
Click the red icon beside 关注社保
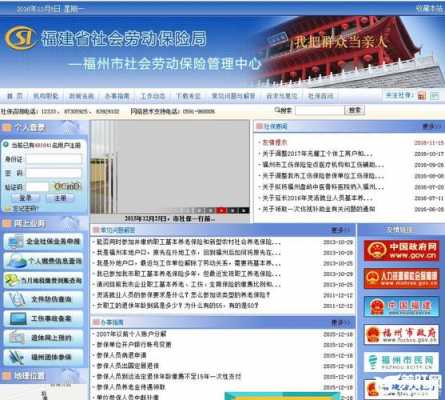point(422,96)
